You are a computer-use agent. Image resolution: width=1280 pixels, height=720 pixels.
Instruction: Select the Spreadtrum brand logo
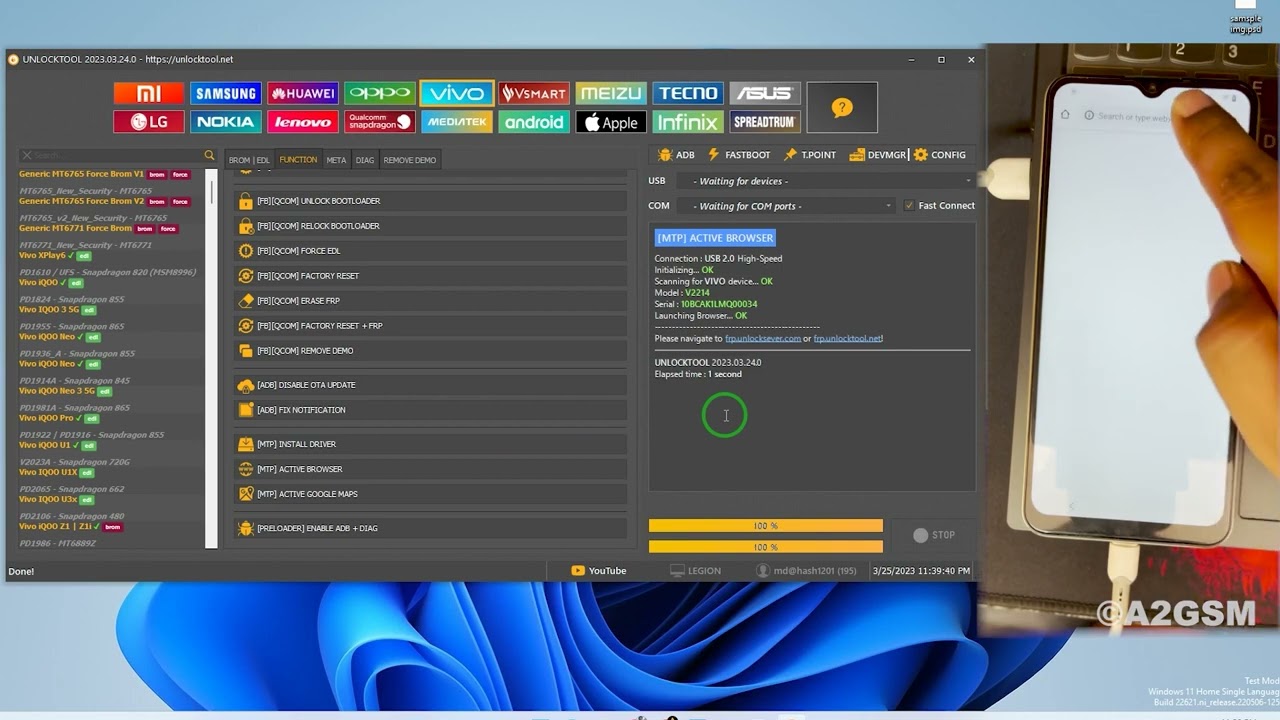(765, 122)
